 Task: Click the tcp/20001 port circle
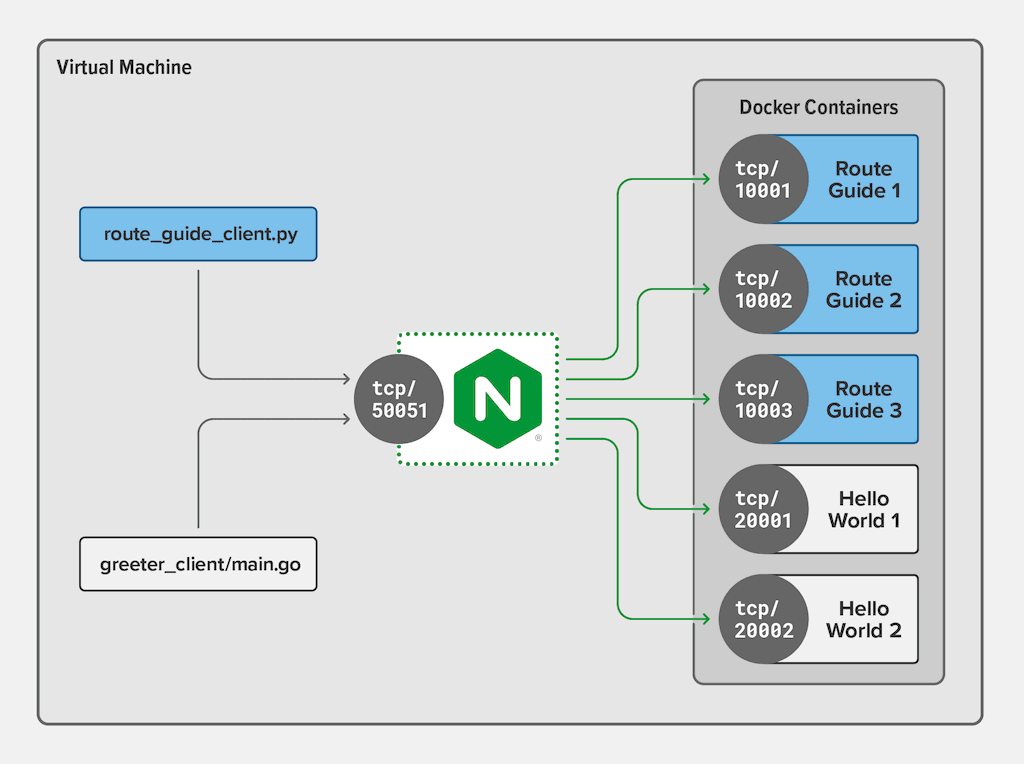click(762, 510)
